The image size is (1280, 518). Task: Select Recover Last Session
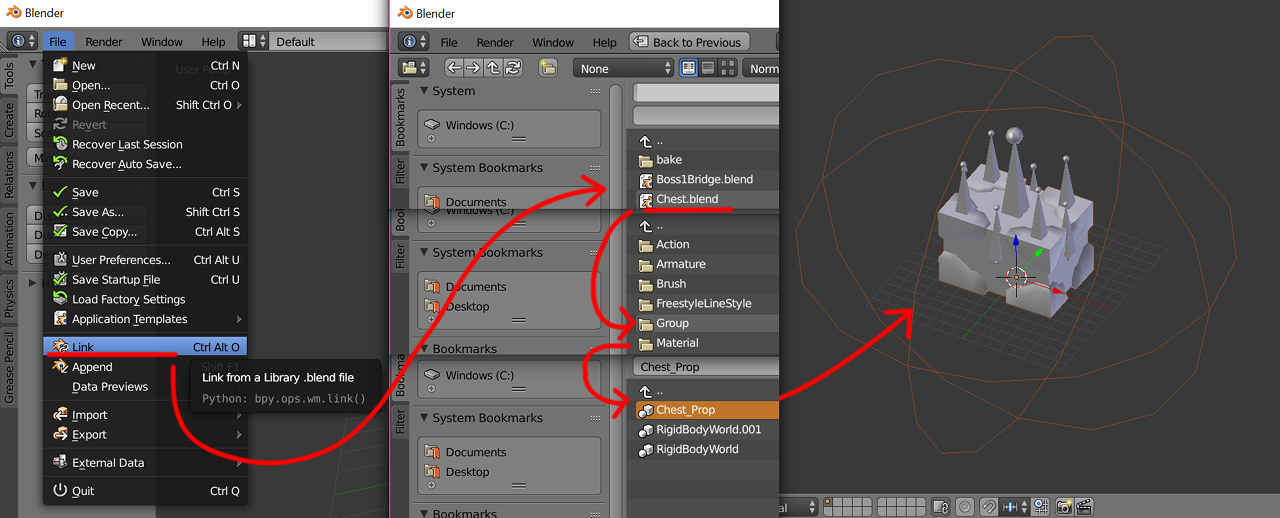coord(146,144)
